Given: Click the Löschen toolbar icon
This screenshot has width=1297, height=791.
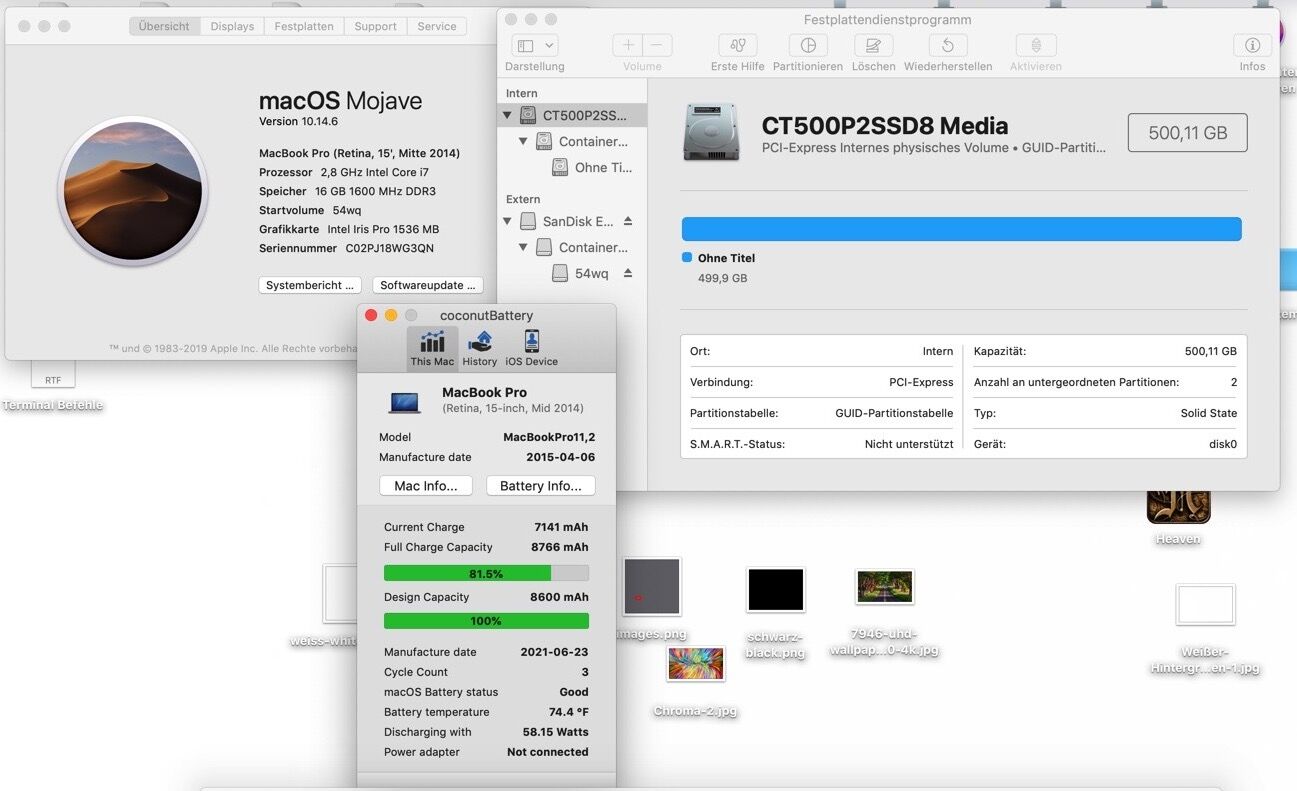Looking at the screenshot, I should (x=873, y=46).
